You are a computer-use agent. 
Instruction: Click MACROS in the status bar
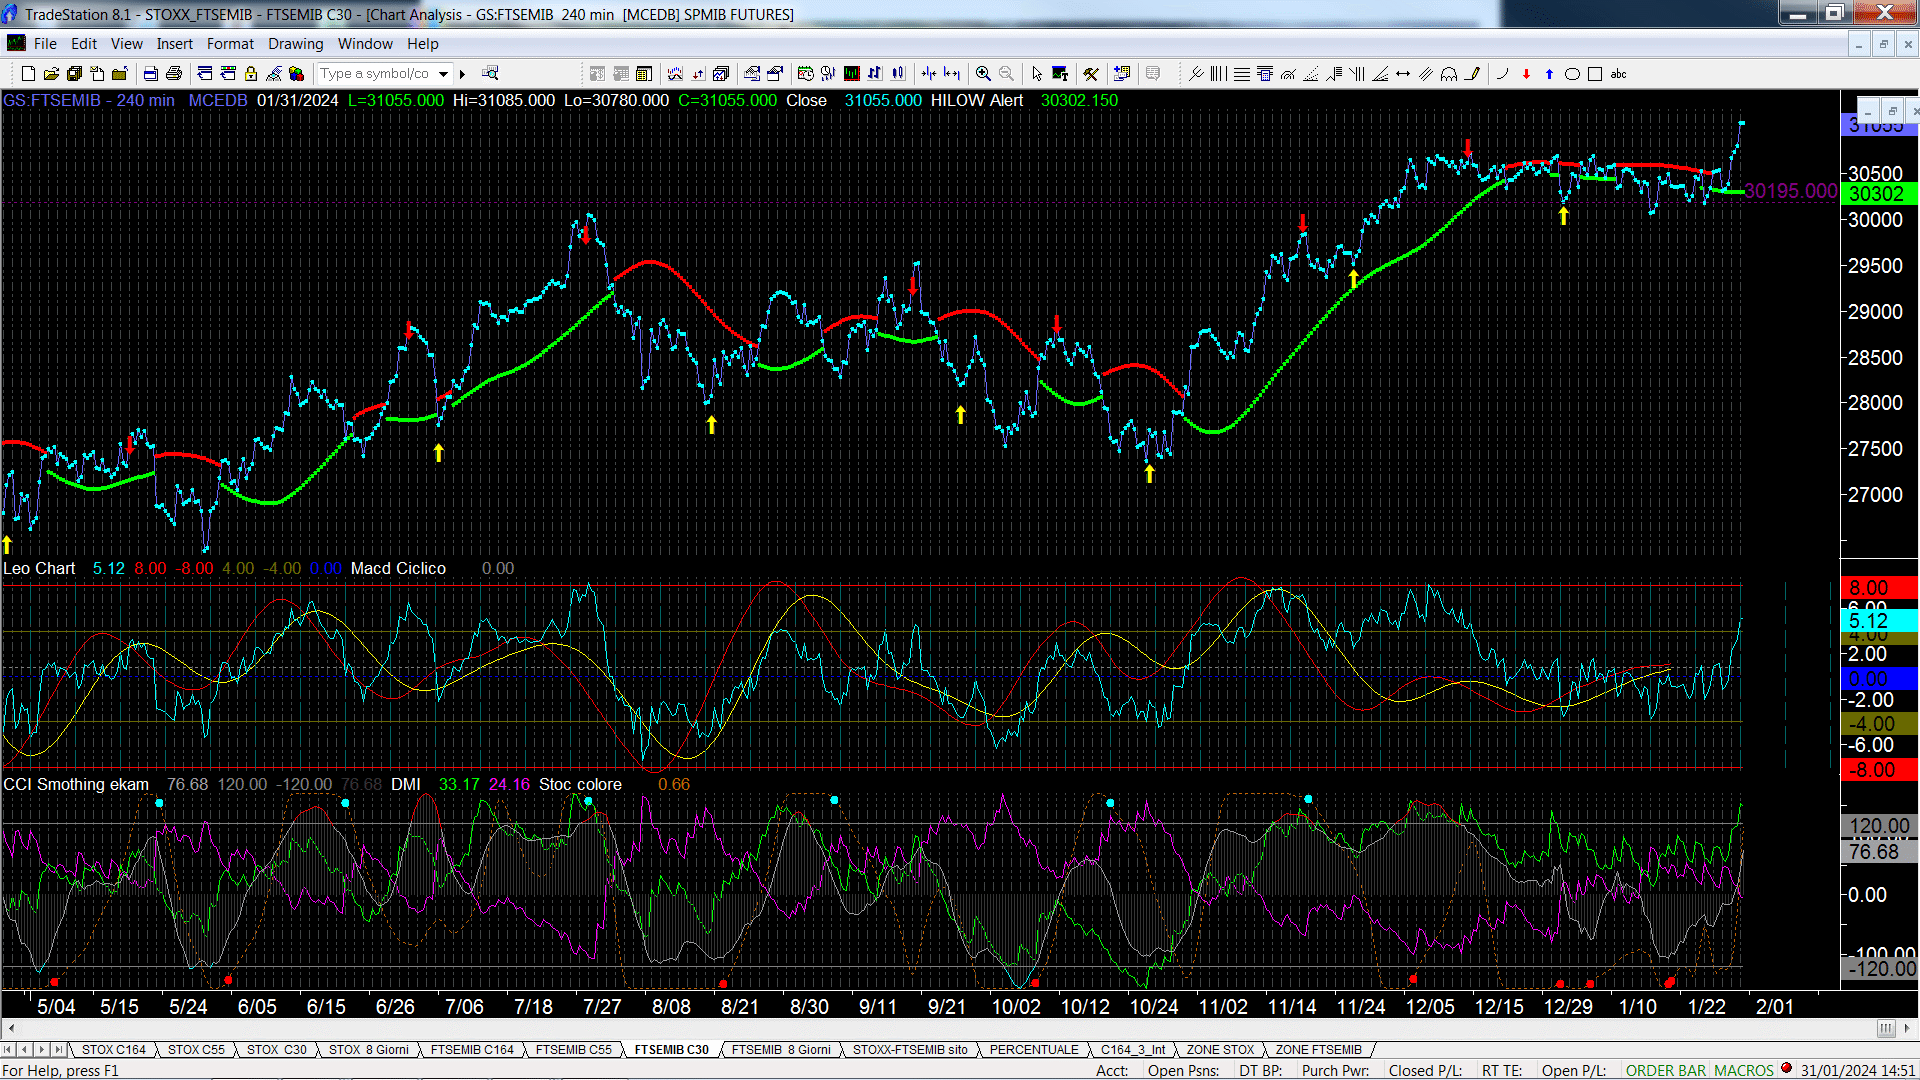click(x=1743, y=1071)
